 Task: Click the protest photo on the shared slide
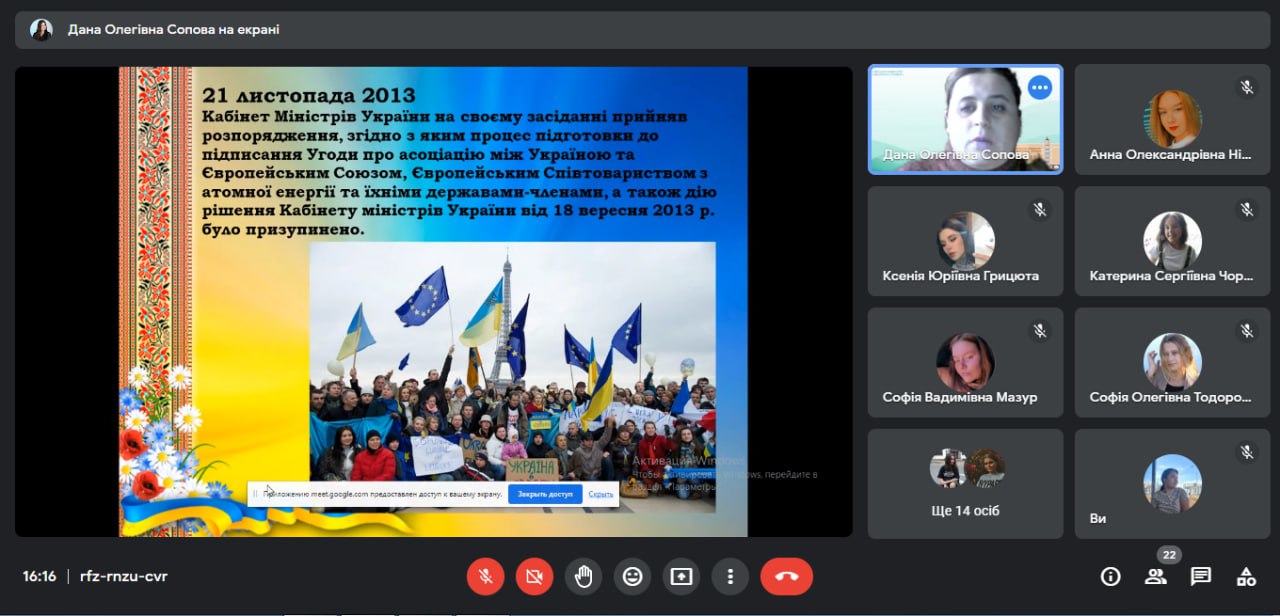[512, 377]
